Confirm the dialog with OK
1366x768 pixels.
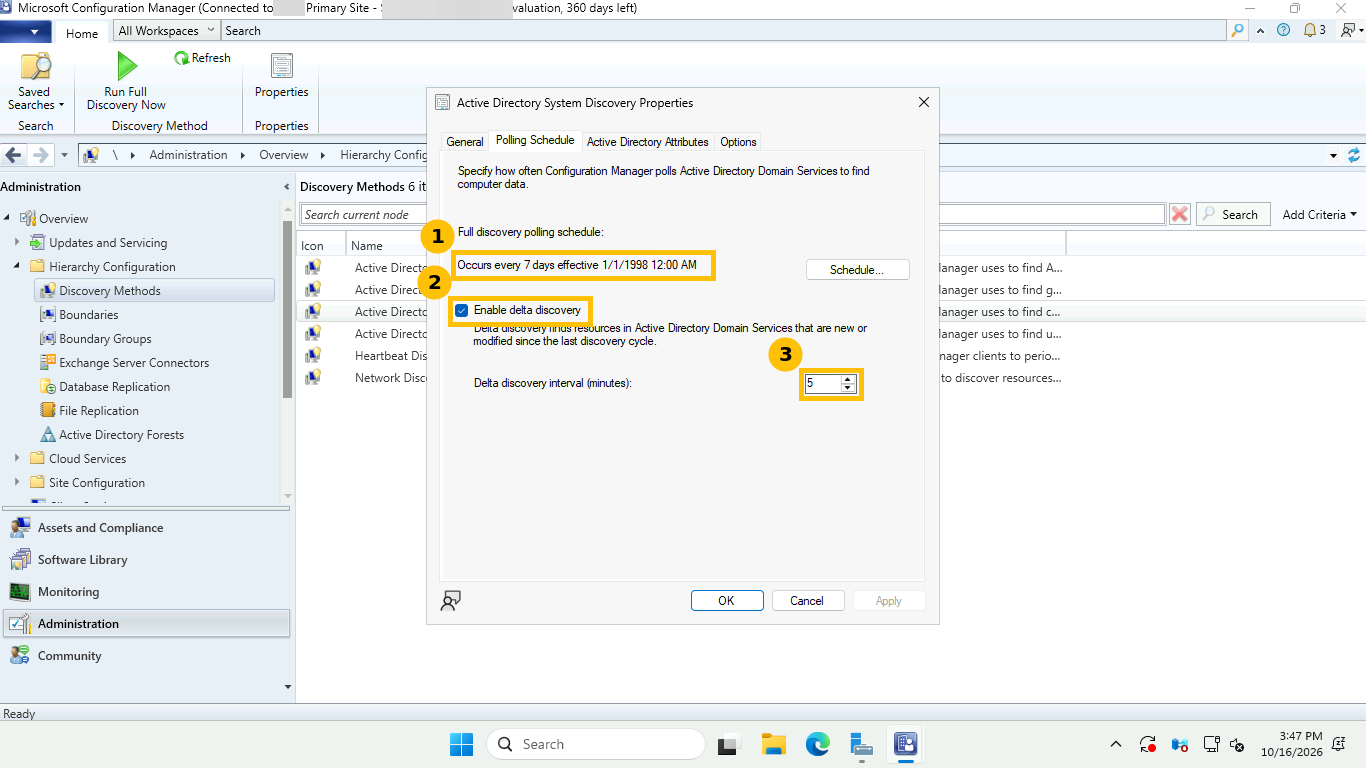[727, 601]
